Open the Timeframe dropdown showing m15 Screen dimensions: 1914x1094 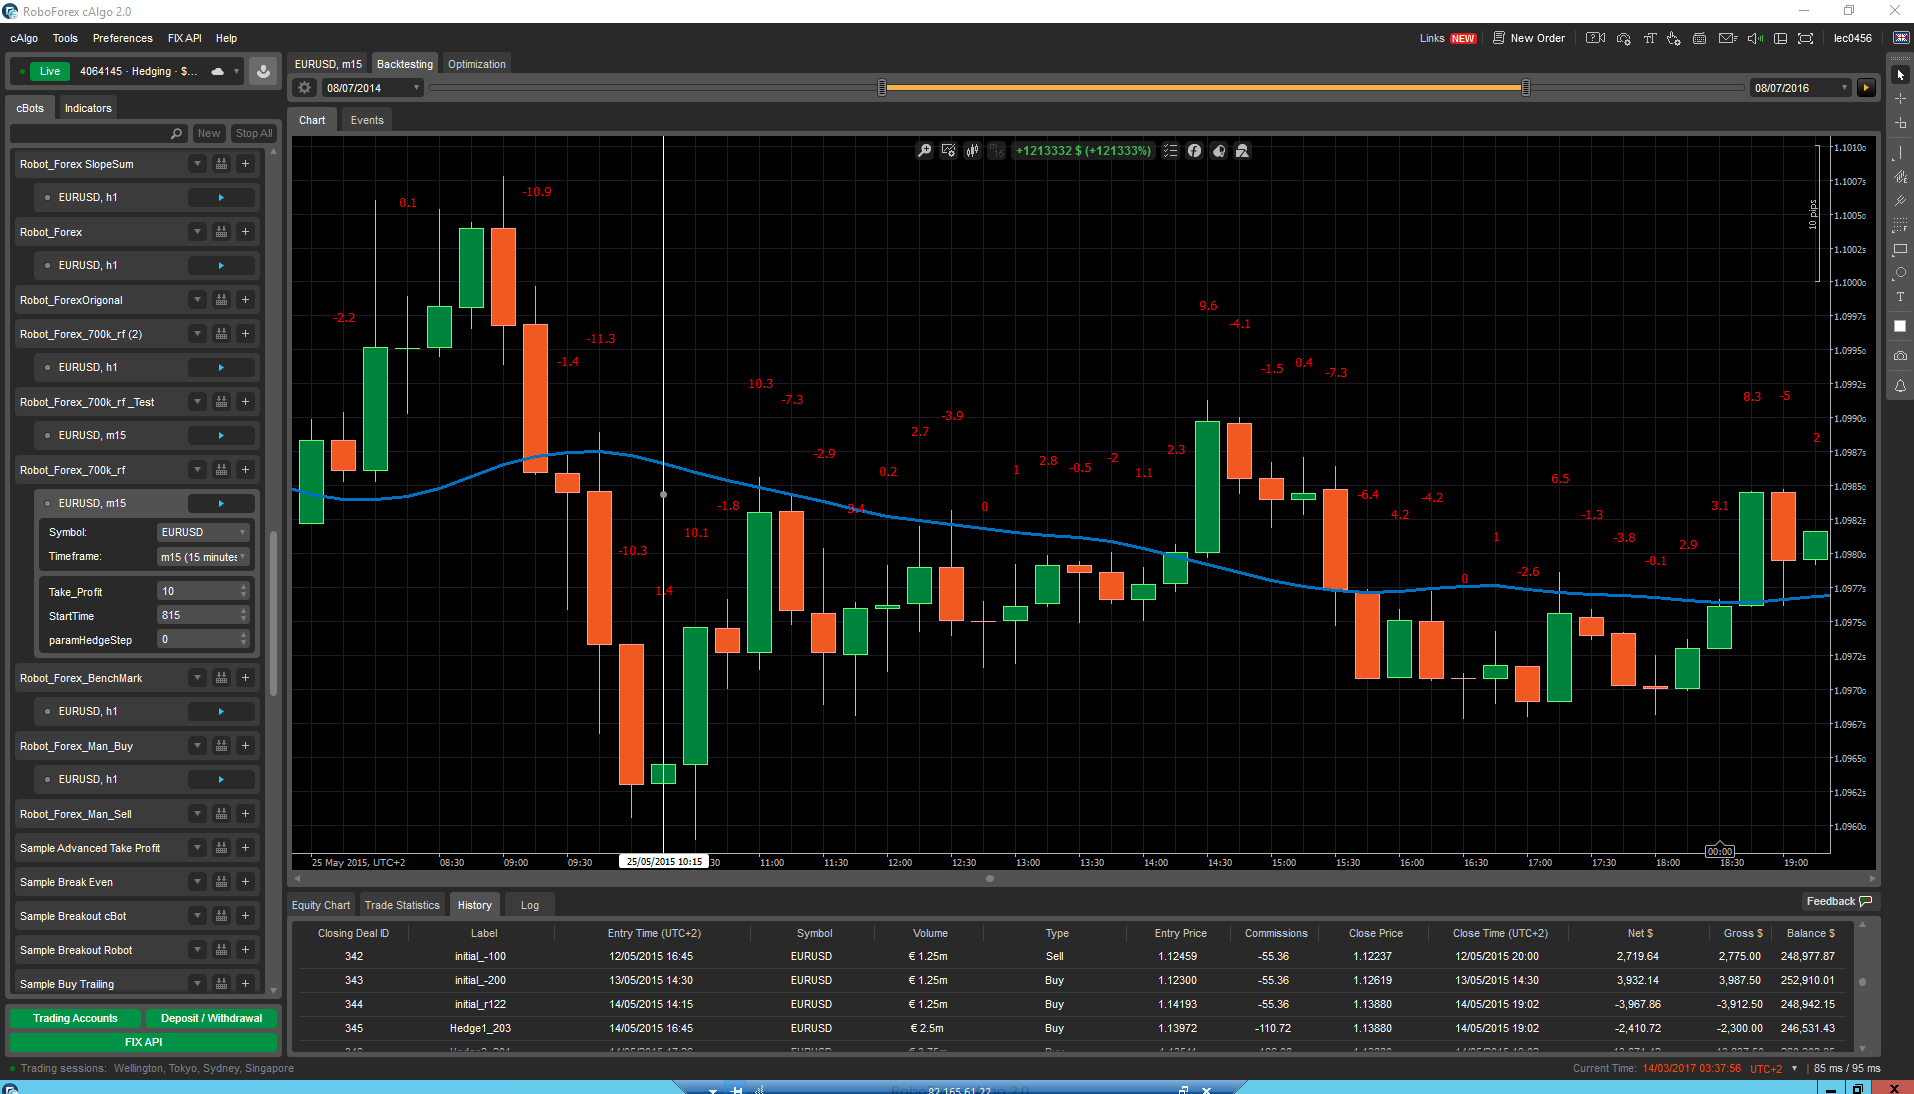(203, 557)
